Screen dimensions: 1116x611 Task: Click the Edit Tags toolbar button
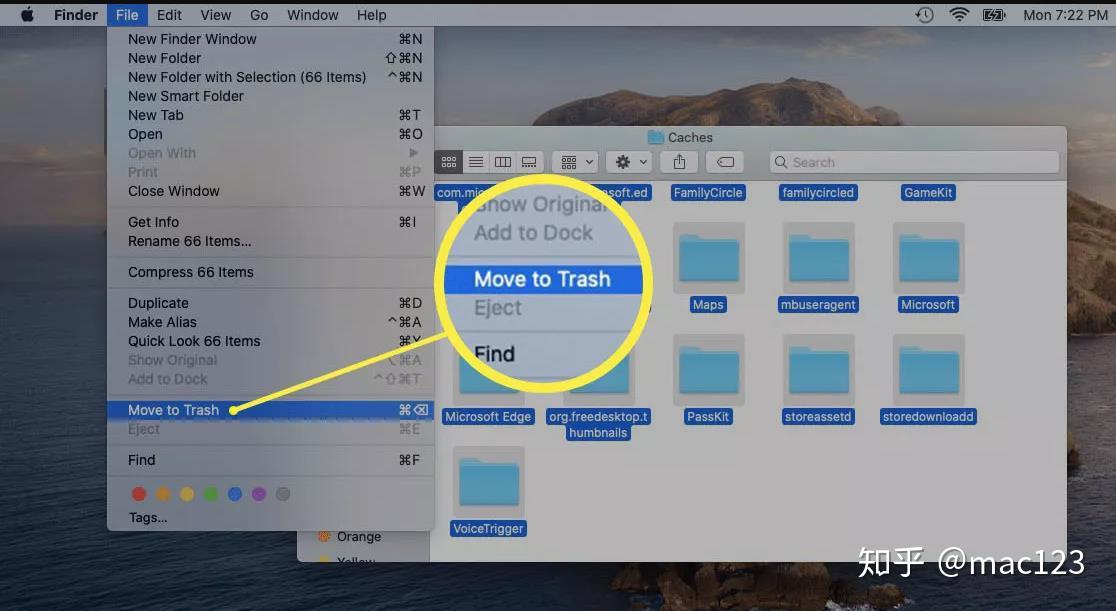click(x=725, y=162)
